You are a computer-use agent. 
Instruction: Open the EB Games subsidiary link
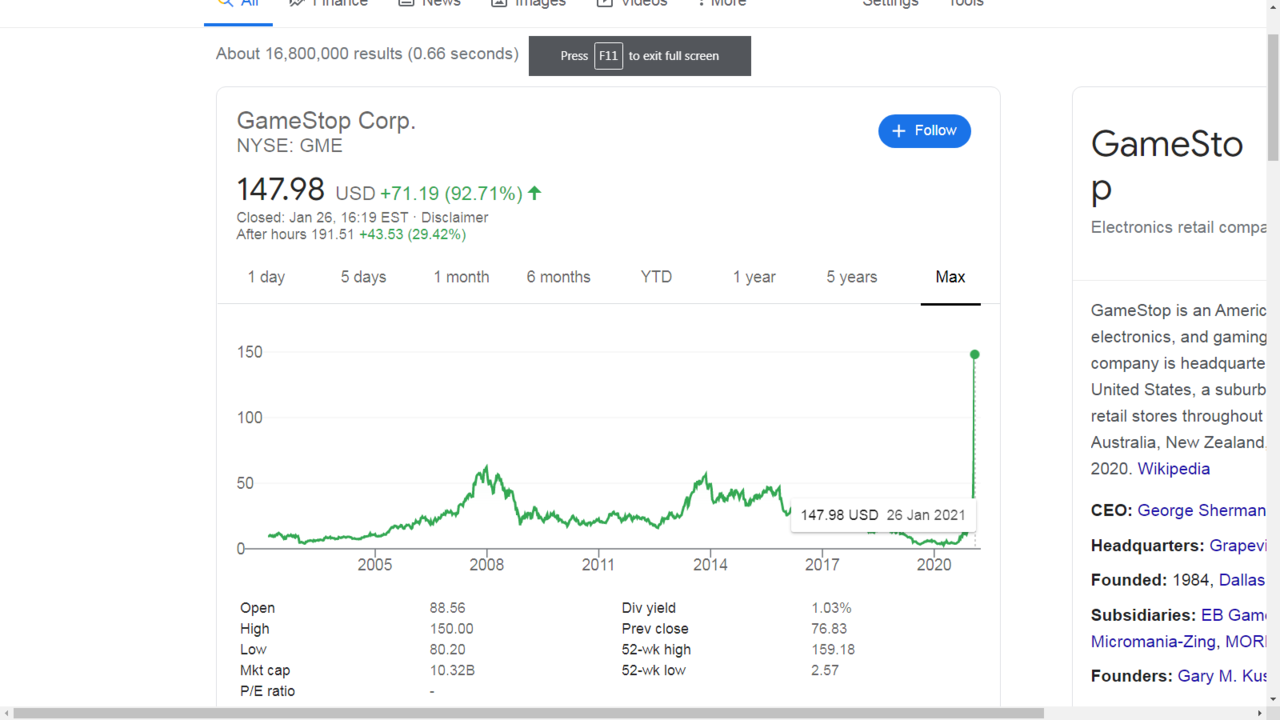[1233, 615]
